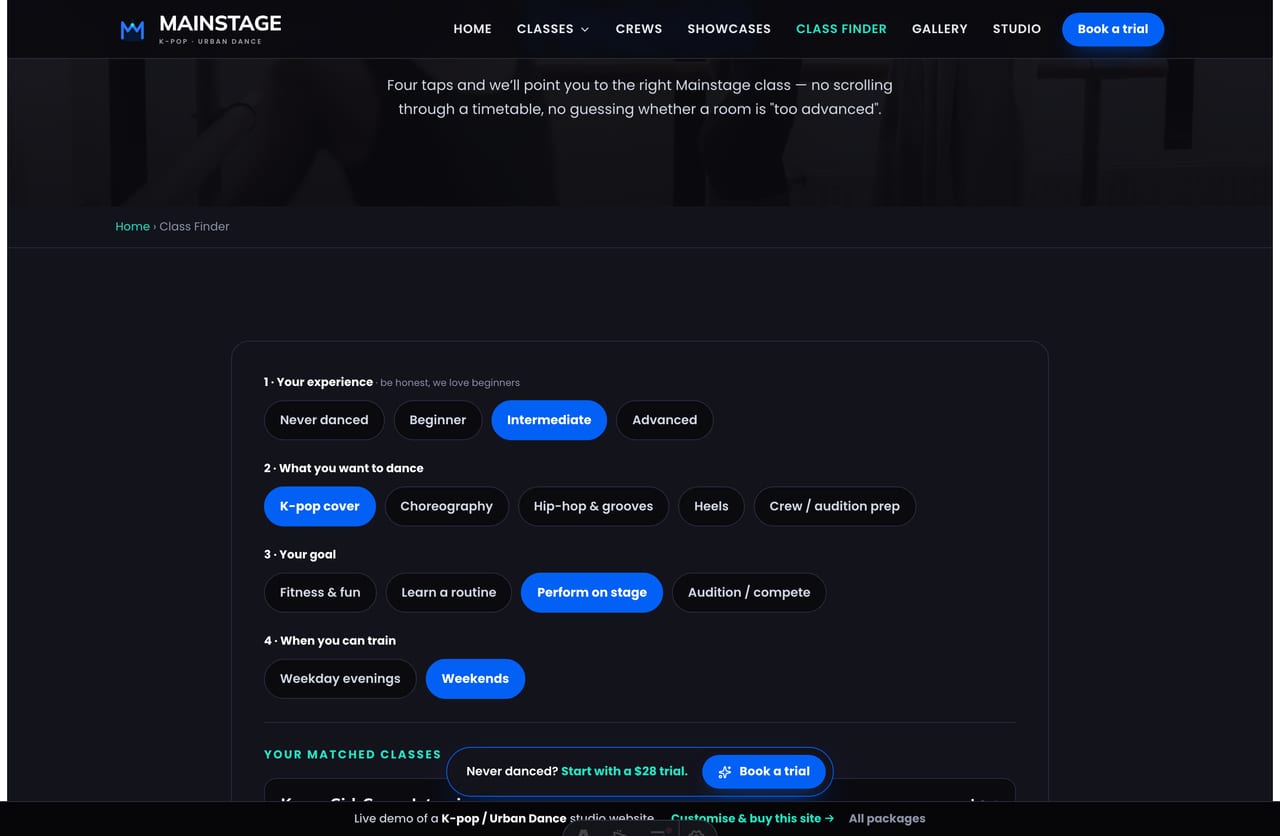Viewport: 1280px width, 836px height.
Task: Choose the Beginner experience level
Action: click(x=438, y=420)
